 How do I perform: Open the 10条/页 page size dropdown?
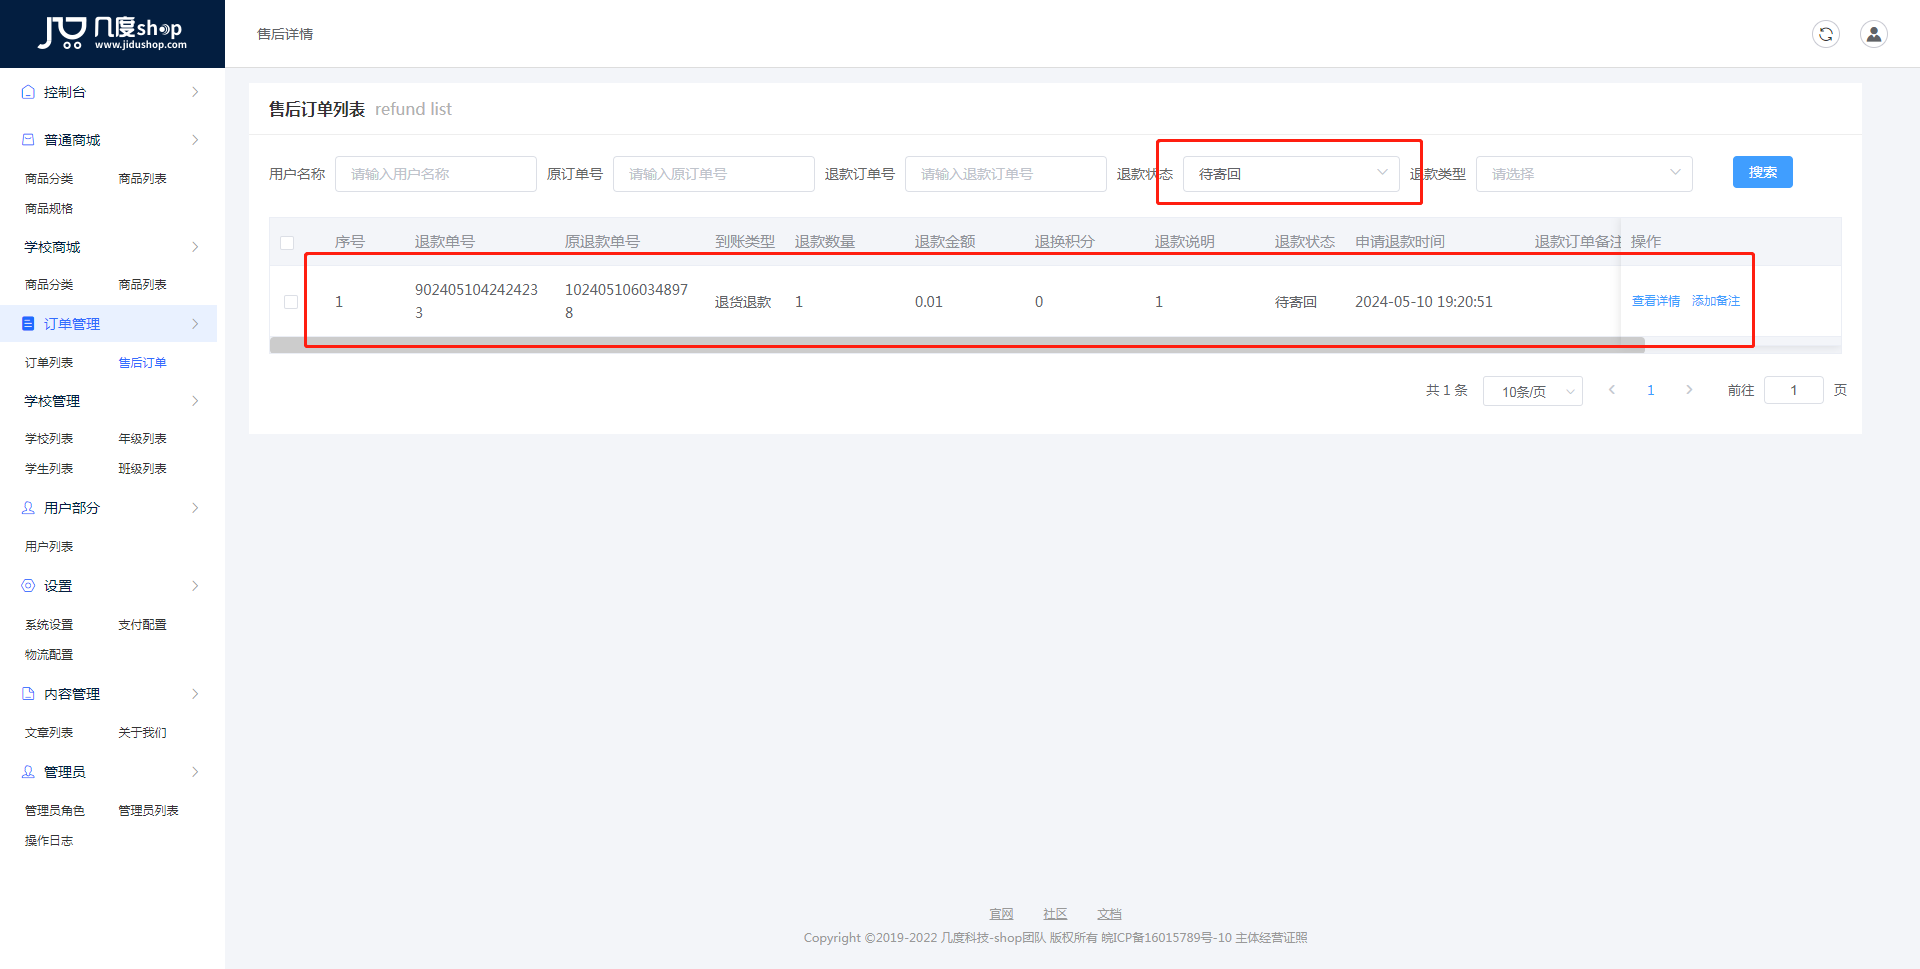coord(1532,391)
